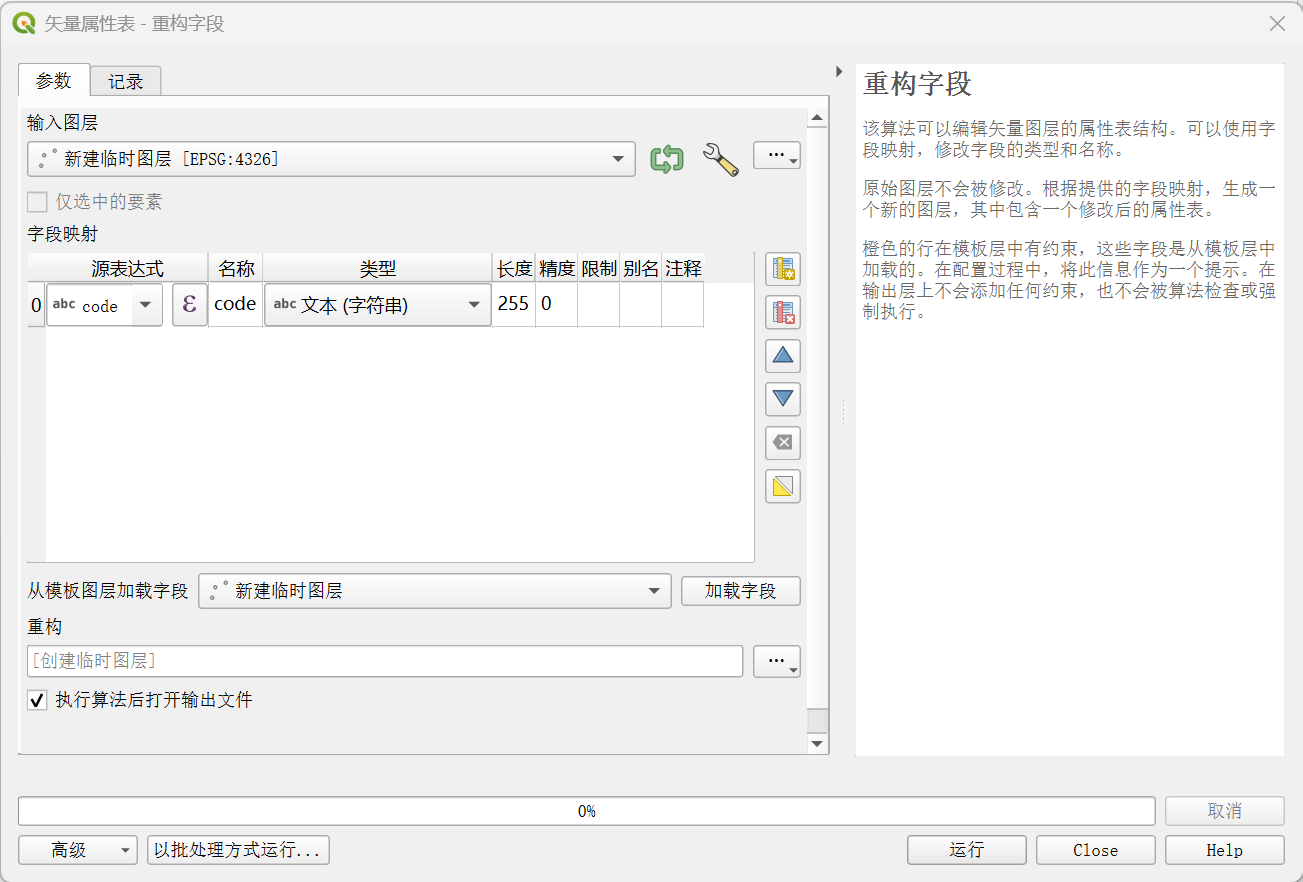This screenshot has width=1303, height=882.
Task: Click the 0% progress bar
Action: [587, 811]
